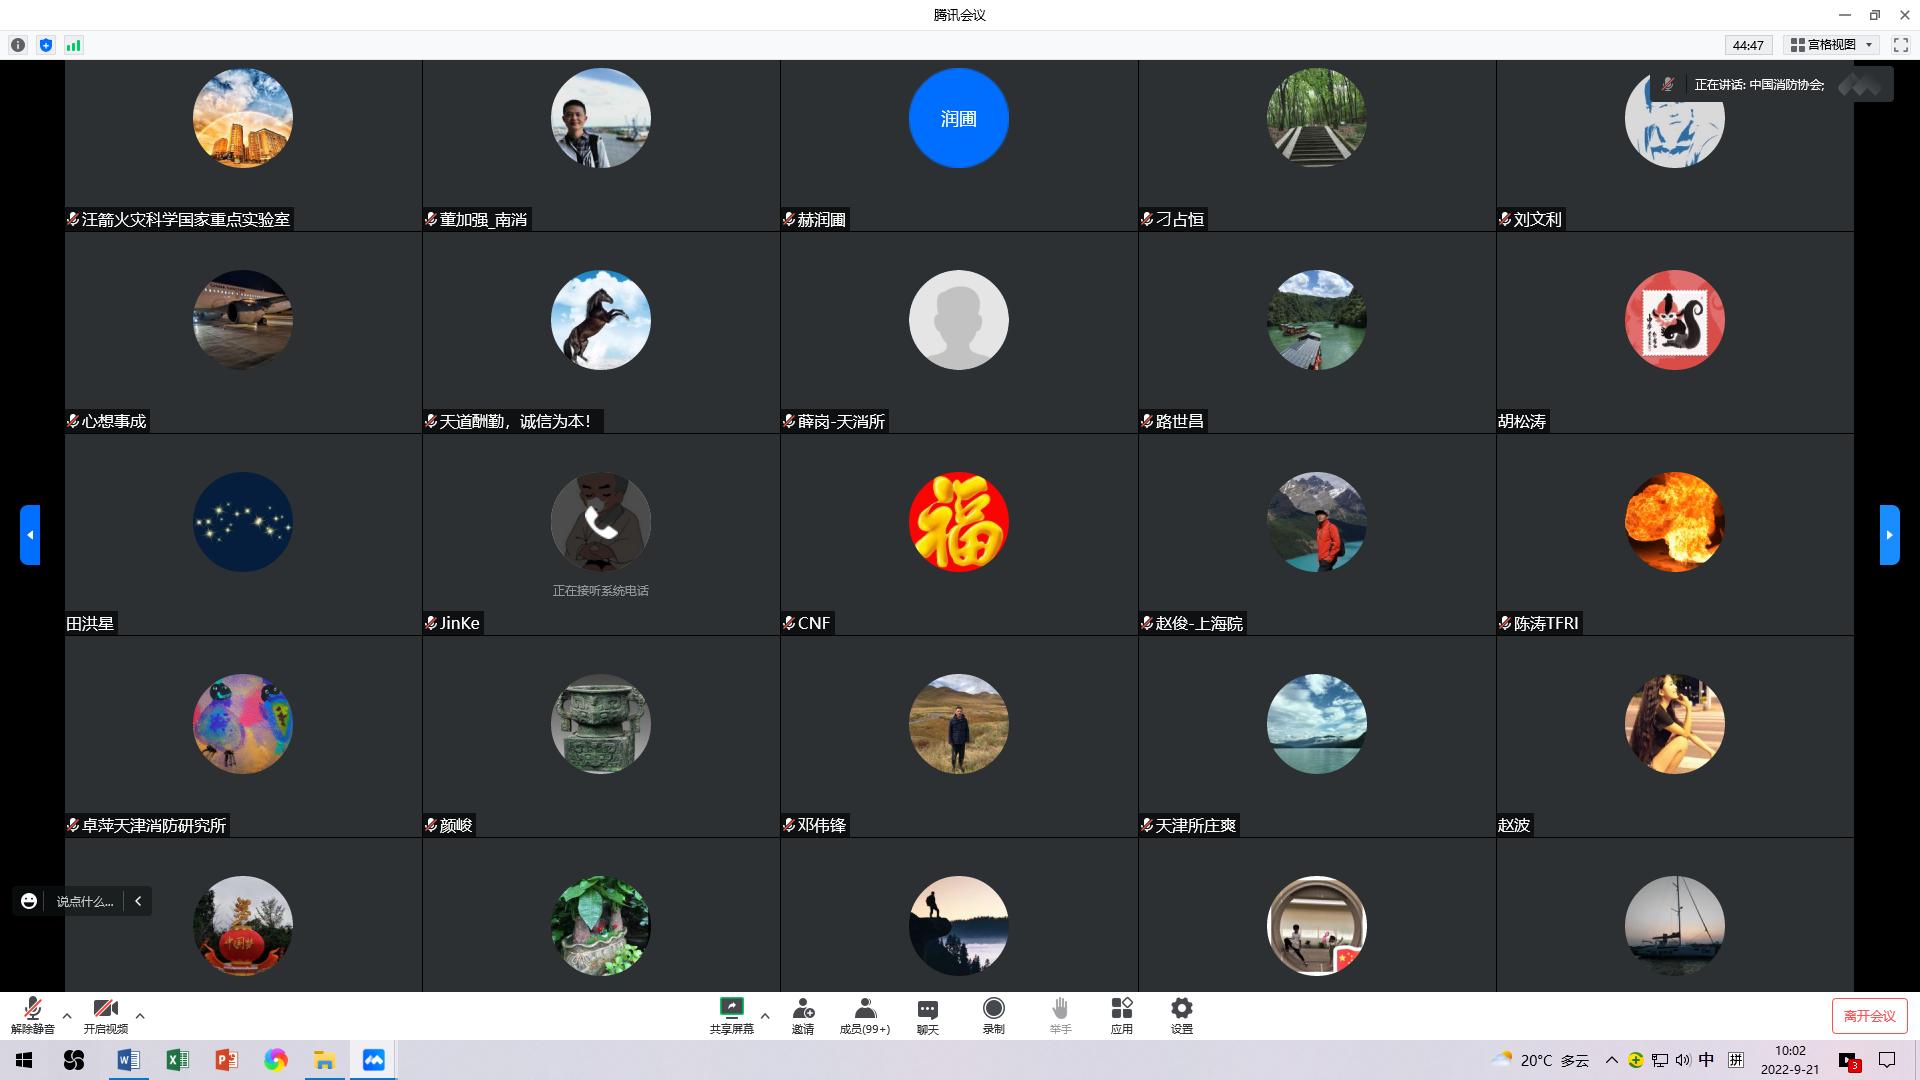This screenshot has height=1080, width=1920.
Task: Go to next page of participants
Action: pos(1889,535)
